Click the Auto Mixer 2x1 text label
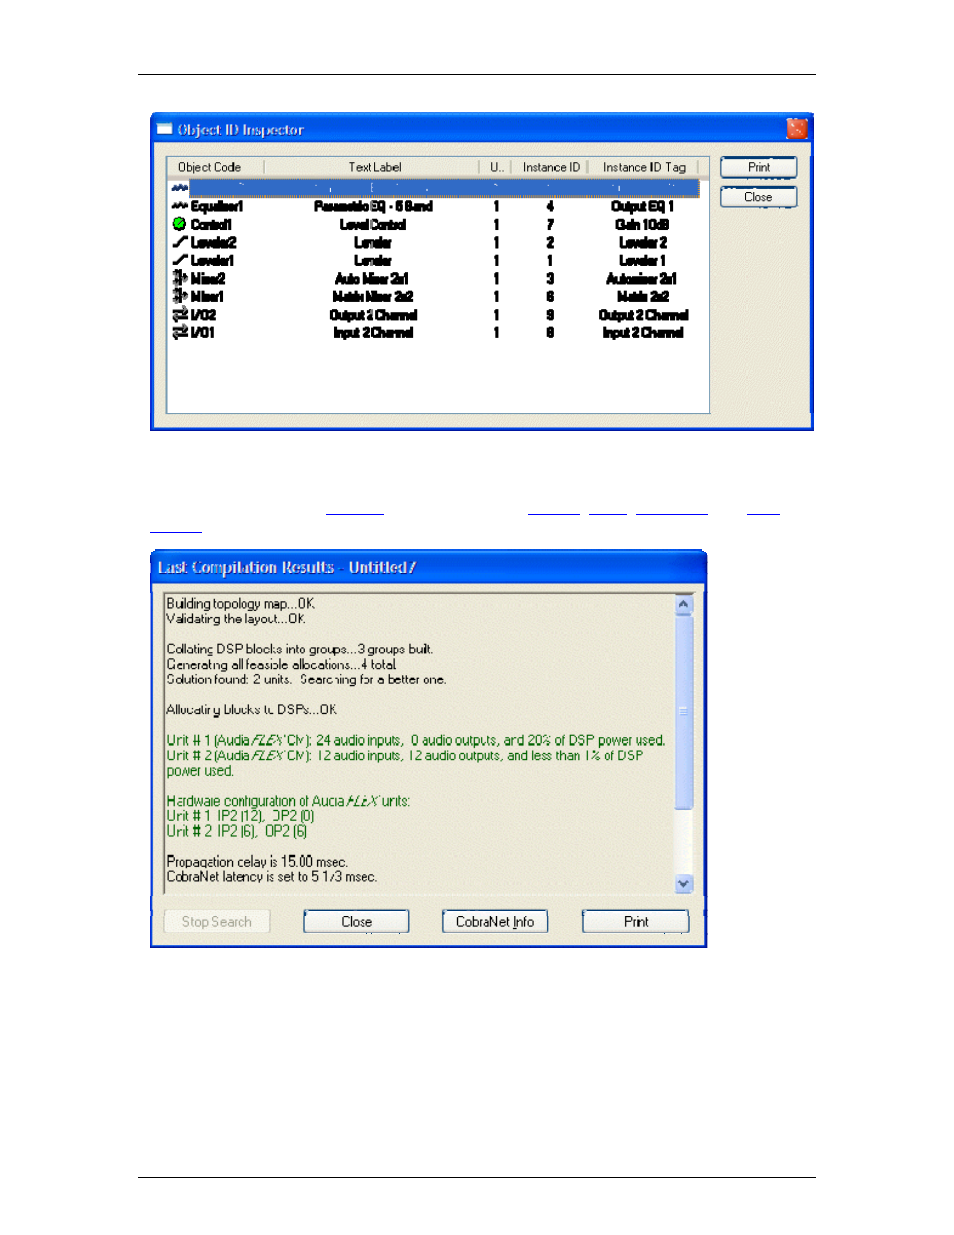Image resolution: width=954 pixels, height=1235 pixels. pyautogui.click(x=372, y=278)
